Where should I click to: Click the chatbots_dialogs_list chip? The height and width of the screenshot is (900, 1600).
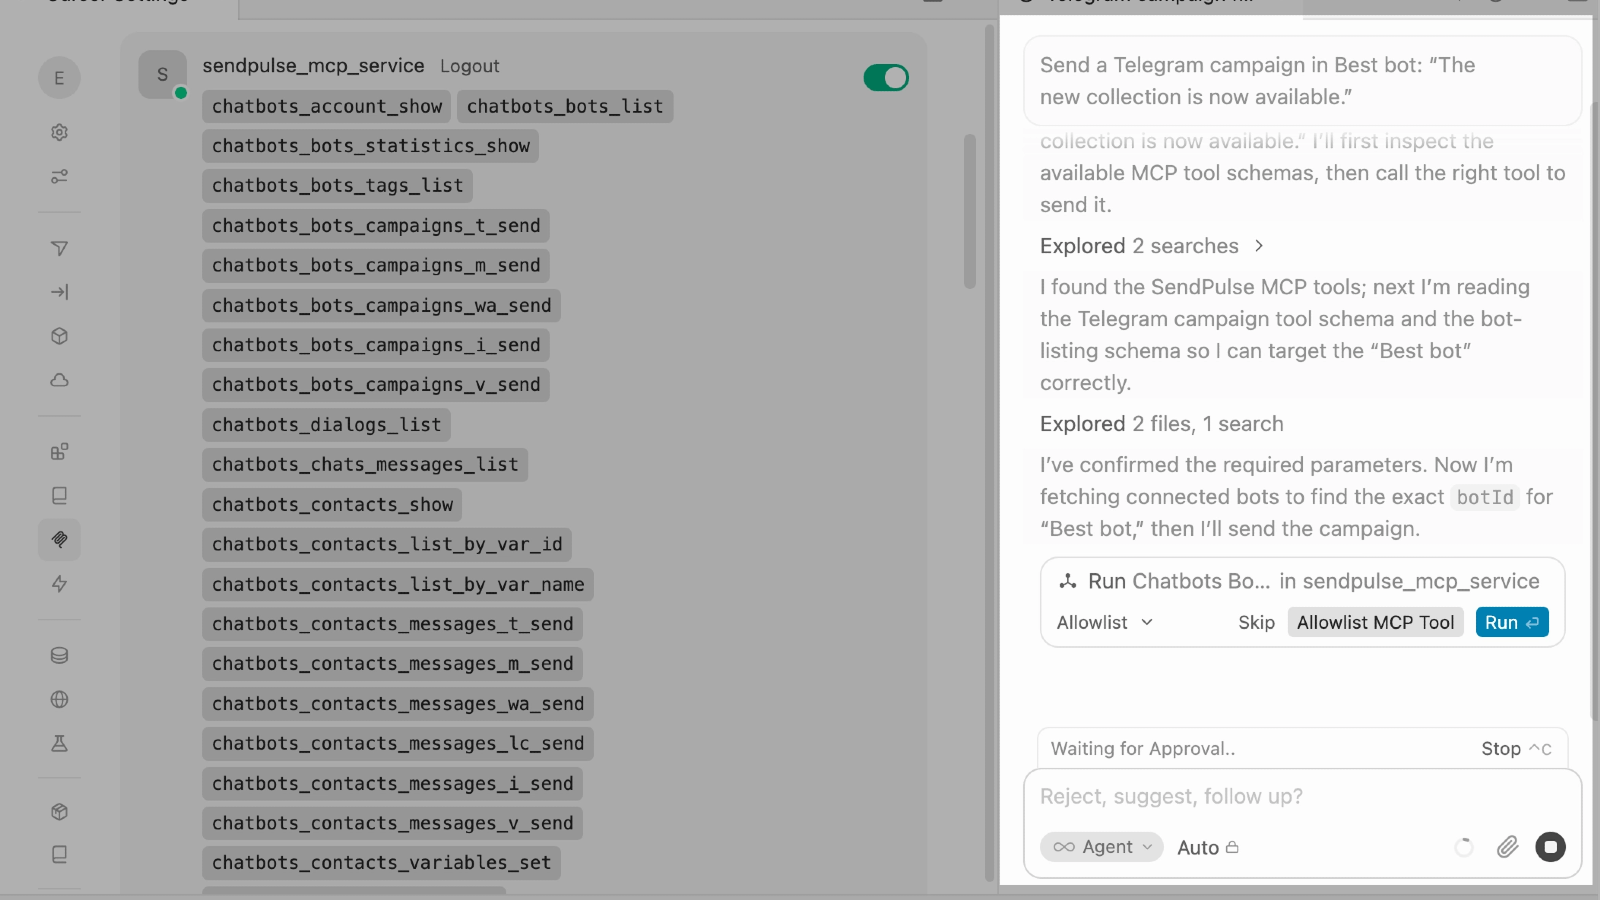(x=327, y=425)
